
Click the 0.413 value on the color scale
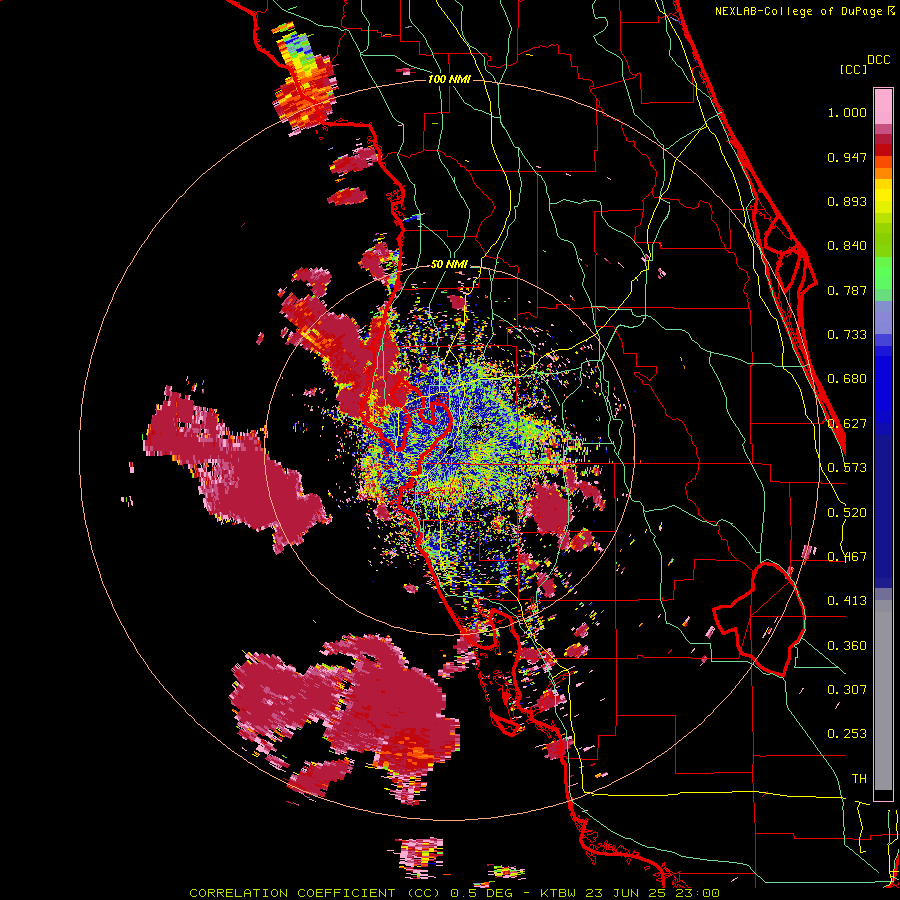coord(847,601)
